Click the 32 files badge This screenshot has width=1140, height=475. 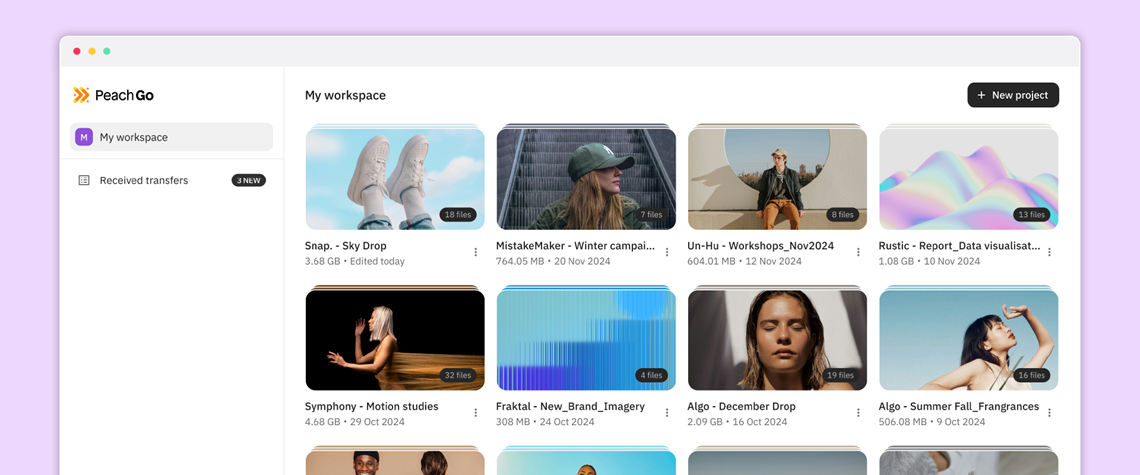(458, 375)
